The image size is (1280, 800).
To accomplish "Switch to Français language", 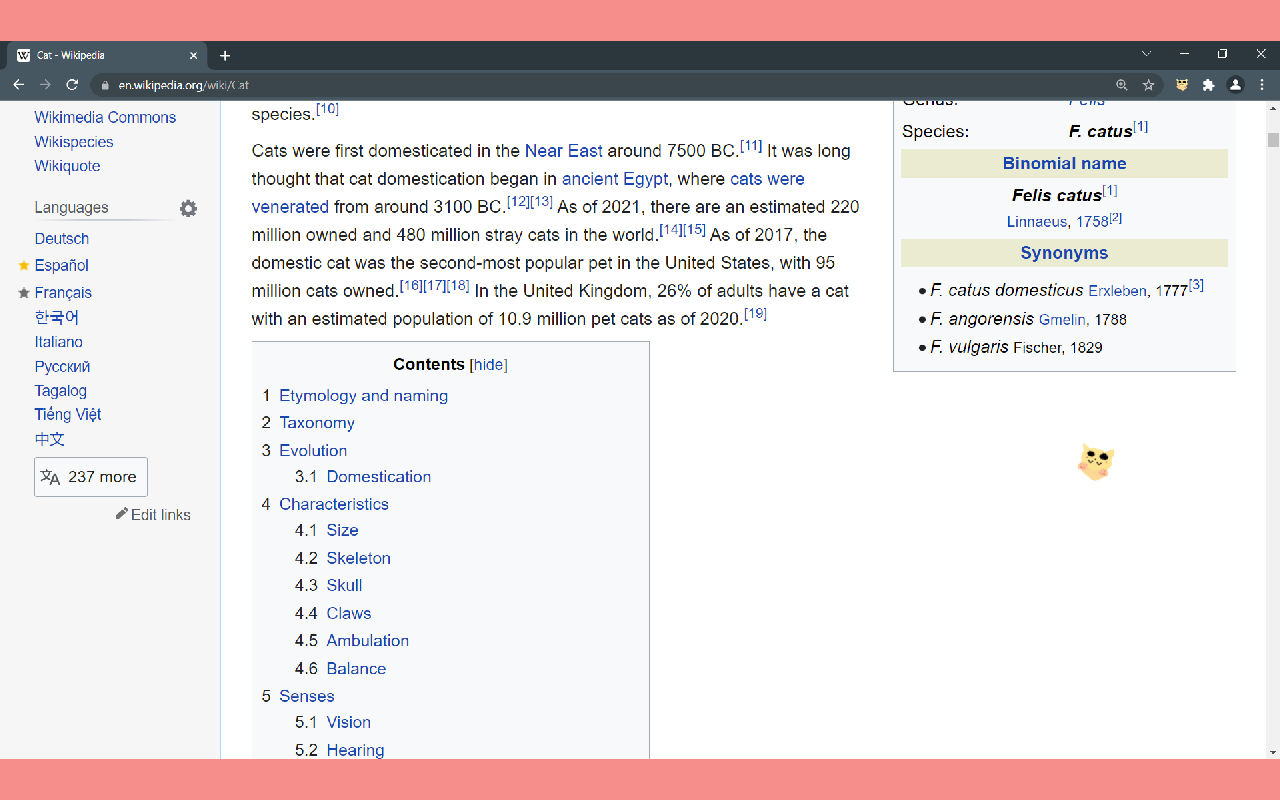I will (x=63, y=293).
